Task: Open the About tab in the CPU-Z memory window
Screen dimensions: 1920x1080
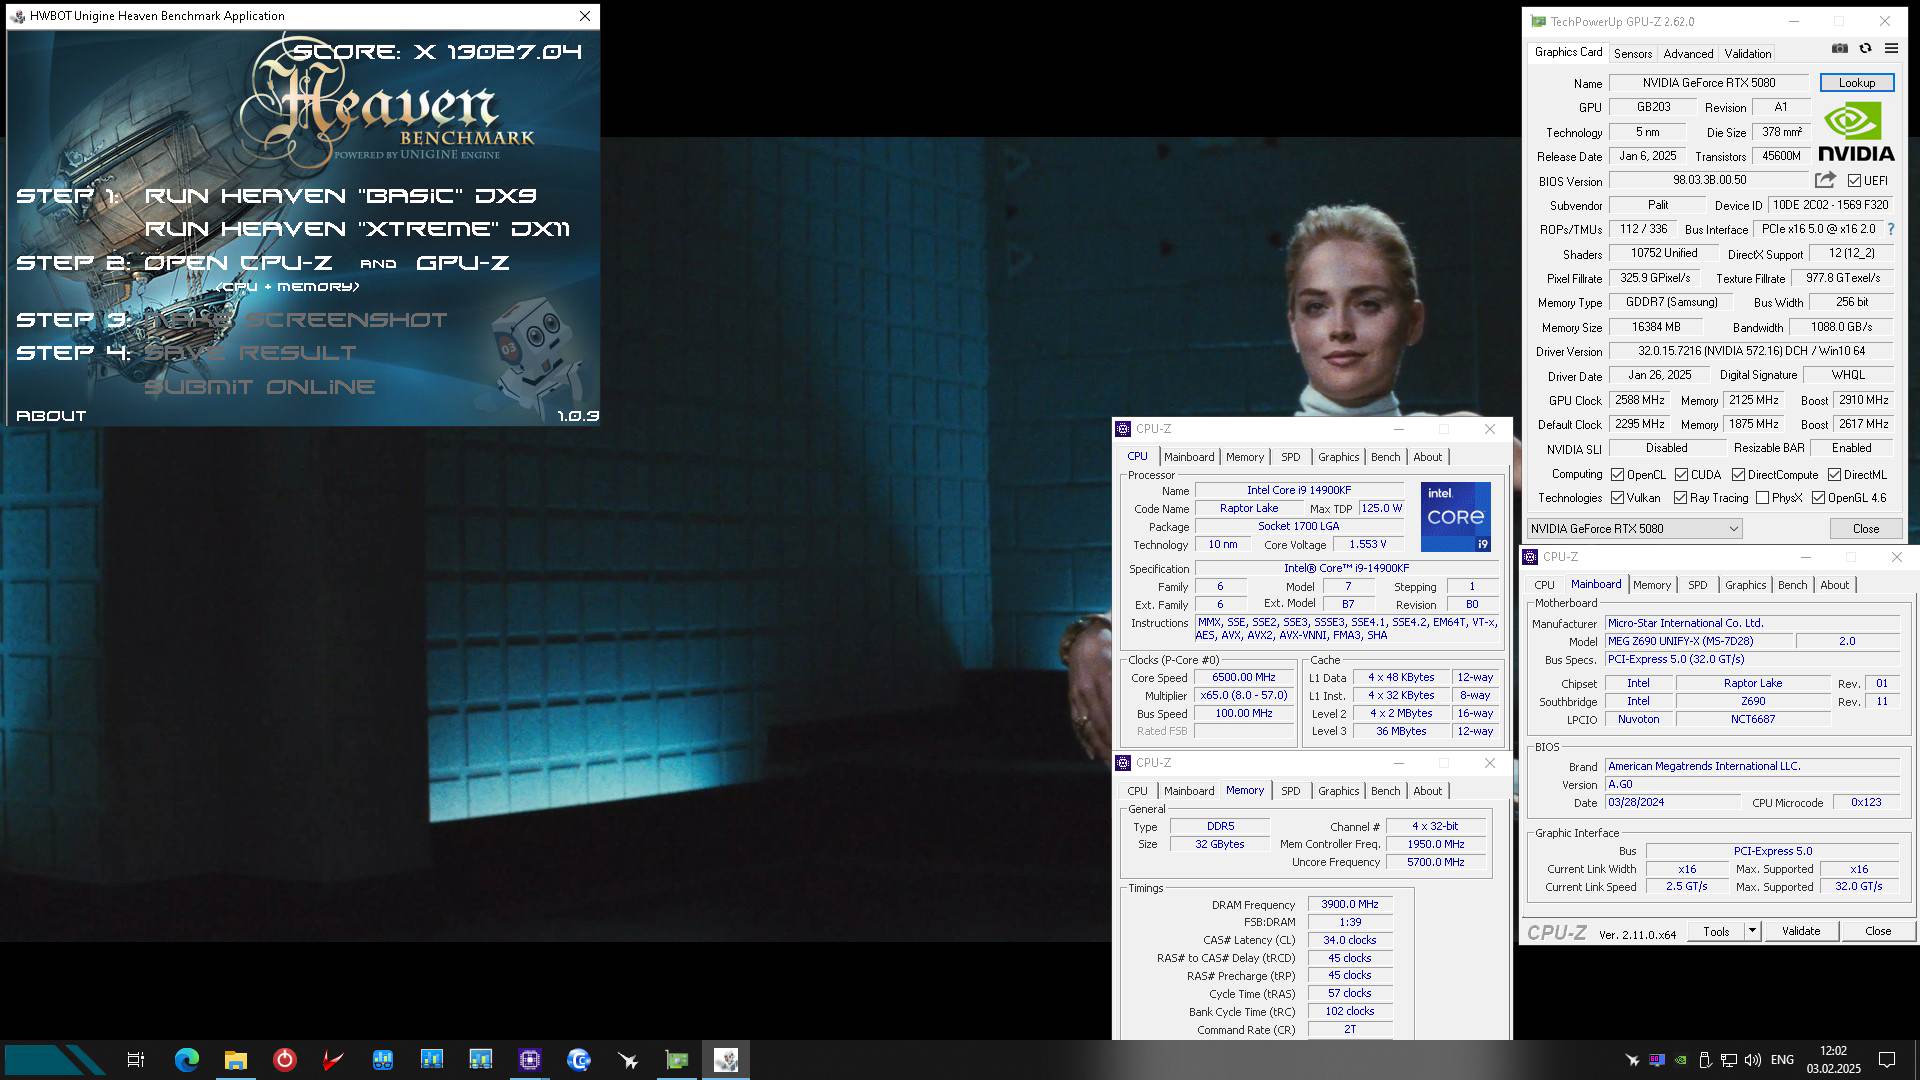Action: (x=1427, y=791)
